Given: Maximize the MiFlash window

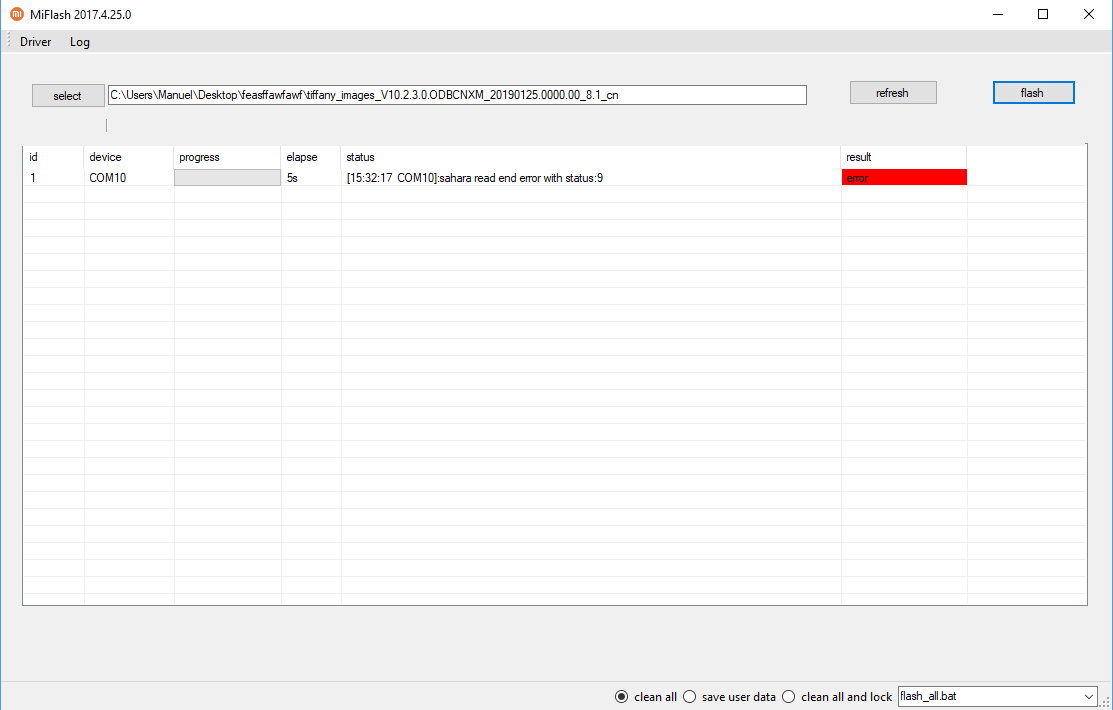Looking at the screenshot, I should (1043, 14).
